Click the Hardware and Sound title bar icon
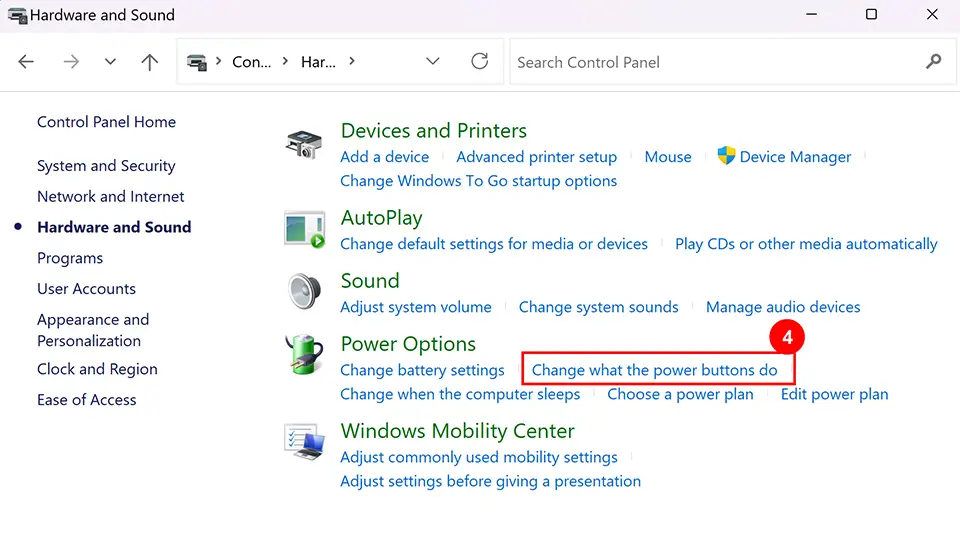Screen dimensions: 960x537 pyautogui.click(x=18, y=15)
